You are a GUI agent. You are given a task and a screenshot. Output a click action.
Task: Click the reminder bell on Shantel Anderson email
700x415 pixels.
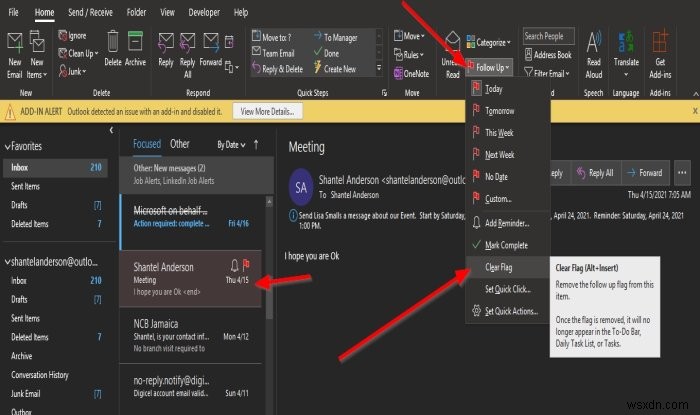pyautogui.click(x=234, y=266)
